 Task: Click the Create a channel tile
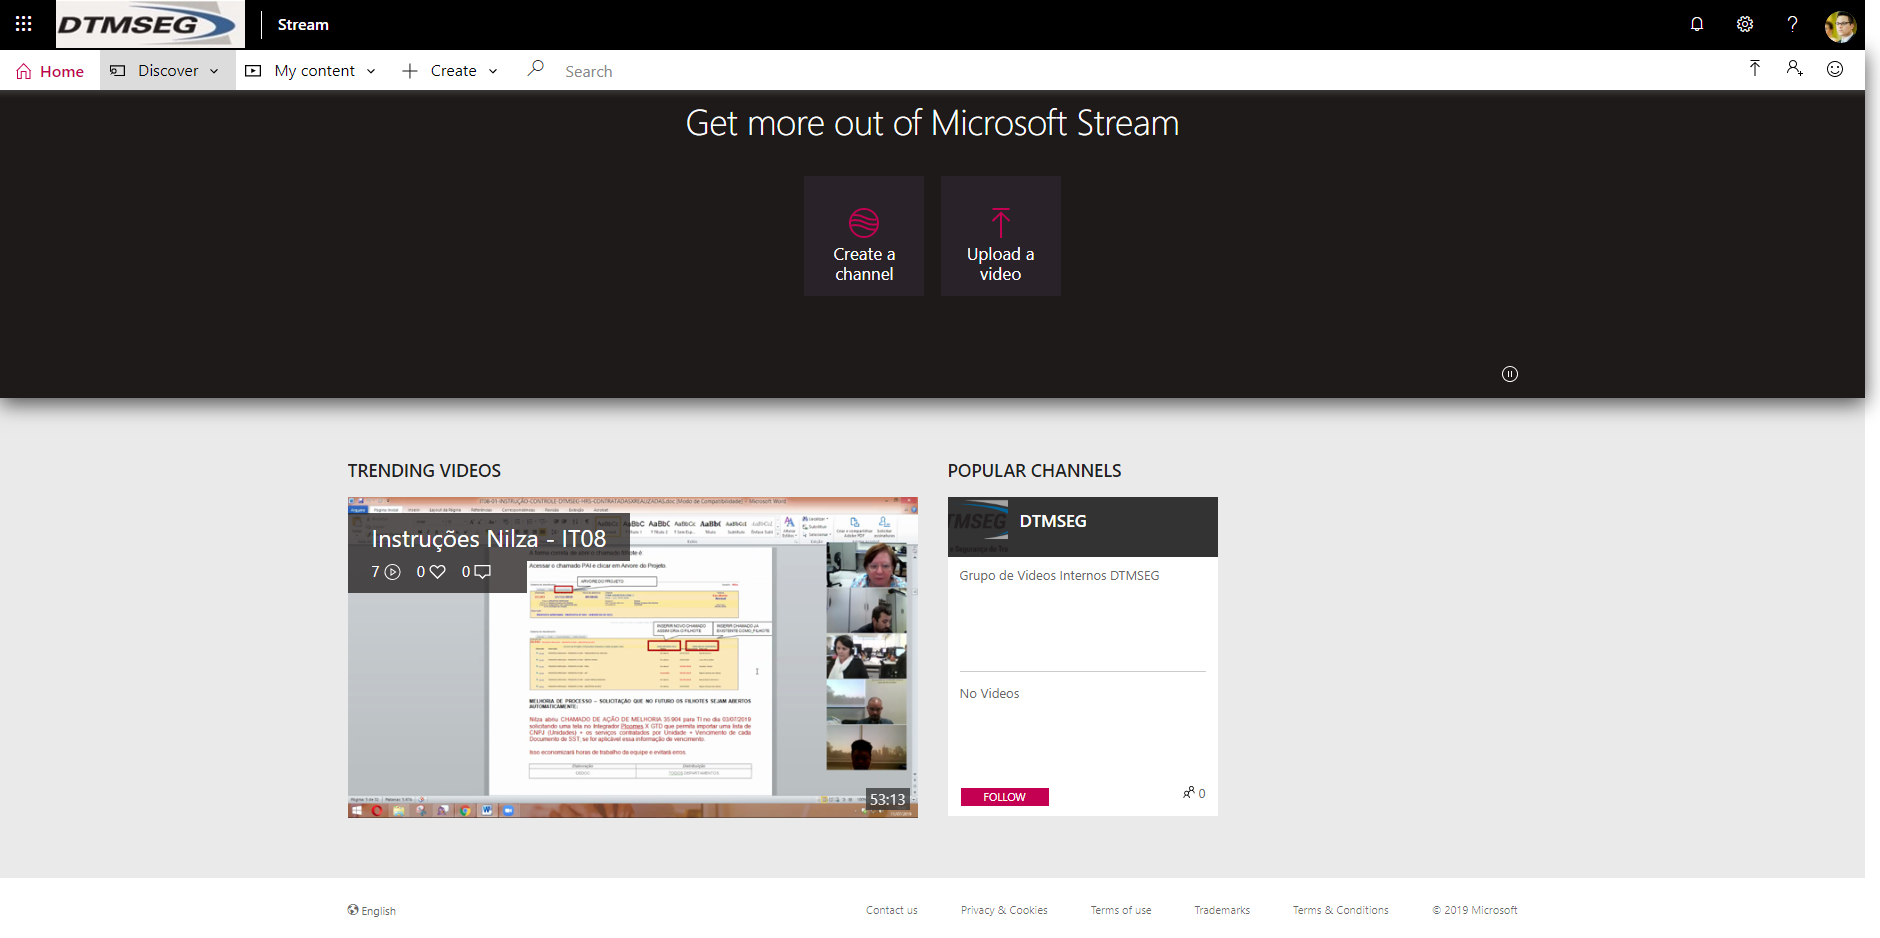click(x=864, y=236)
